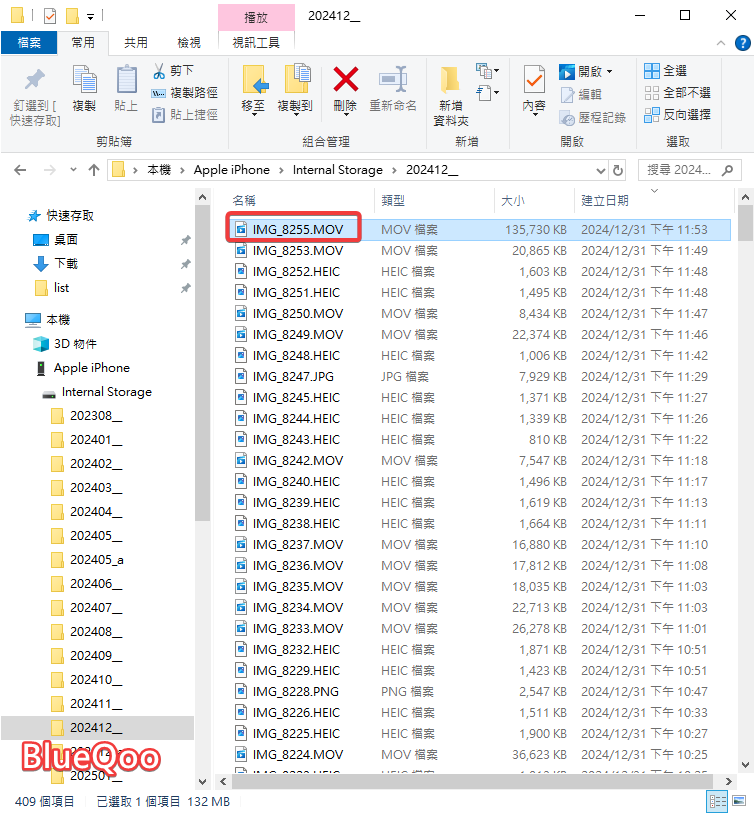The width and height of the screenshot is (755, 814).
Task: Select the 202411__ folder in tree
Action: click(96, 704)
